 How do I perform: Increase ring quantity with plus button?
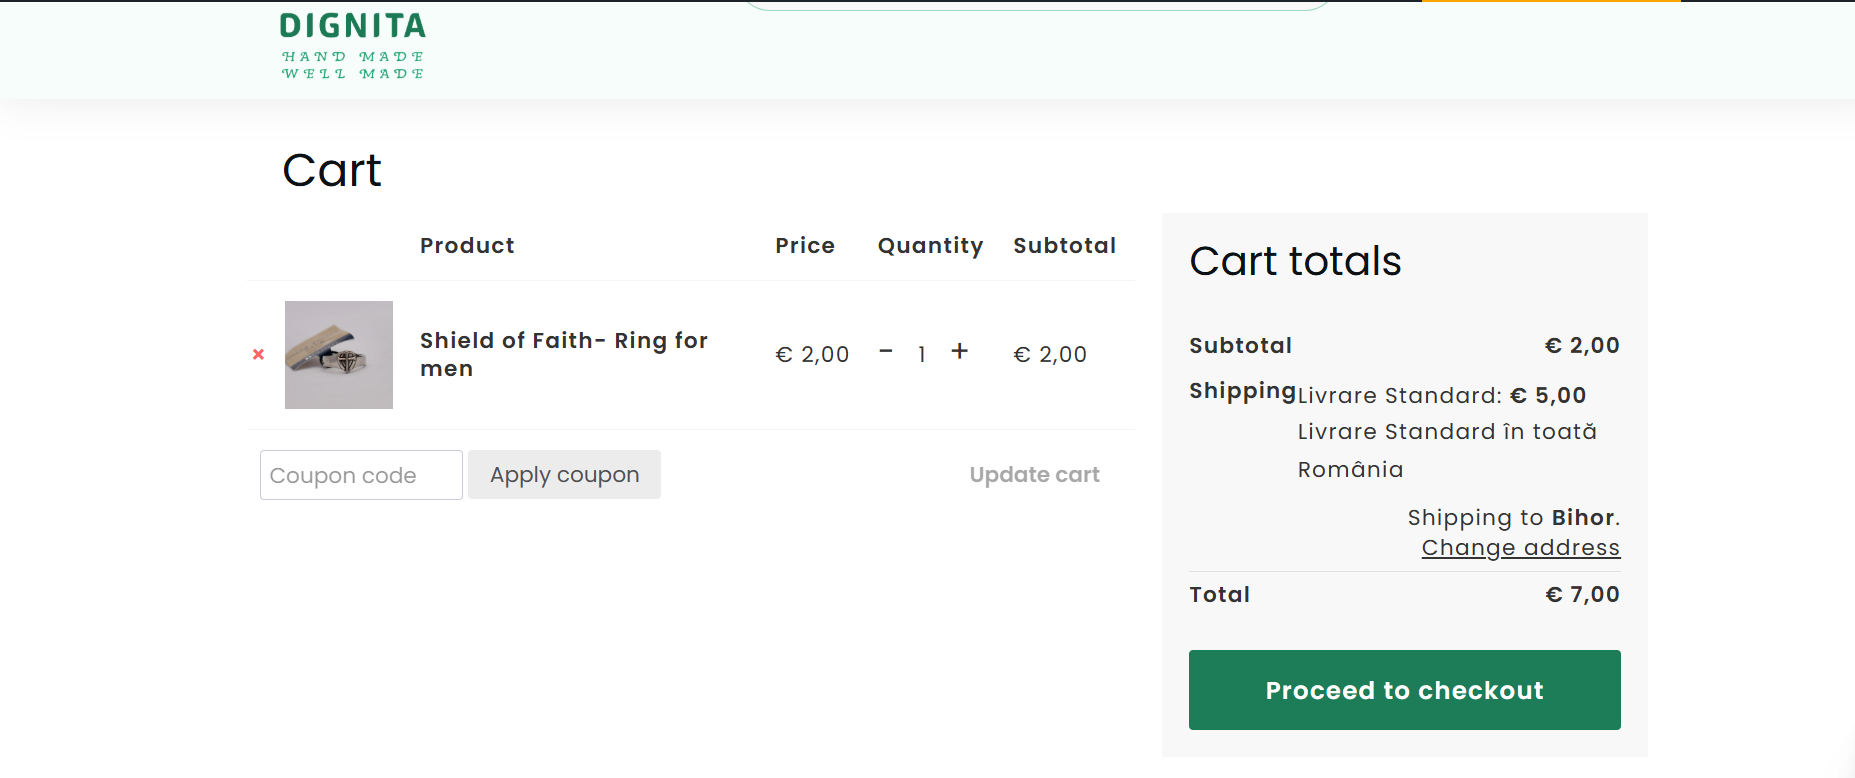959,351
